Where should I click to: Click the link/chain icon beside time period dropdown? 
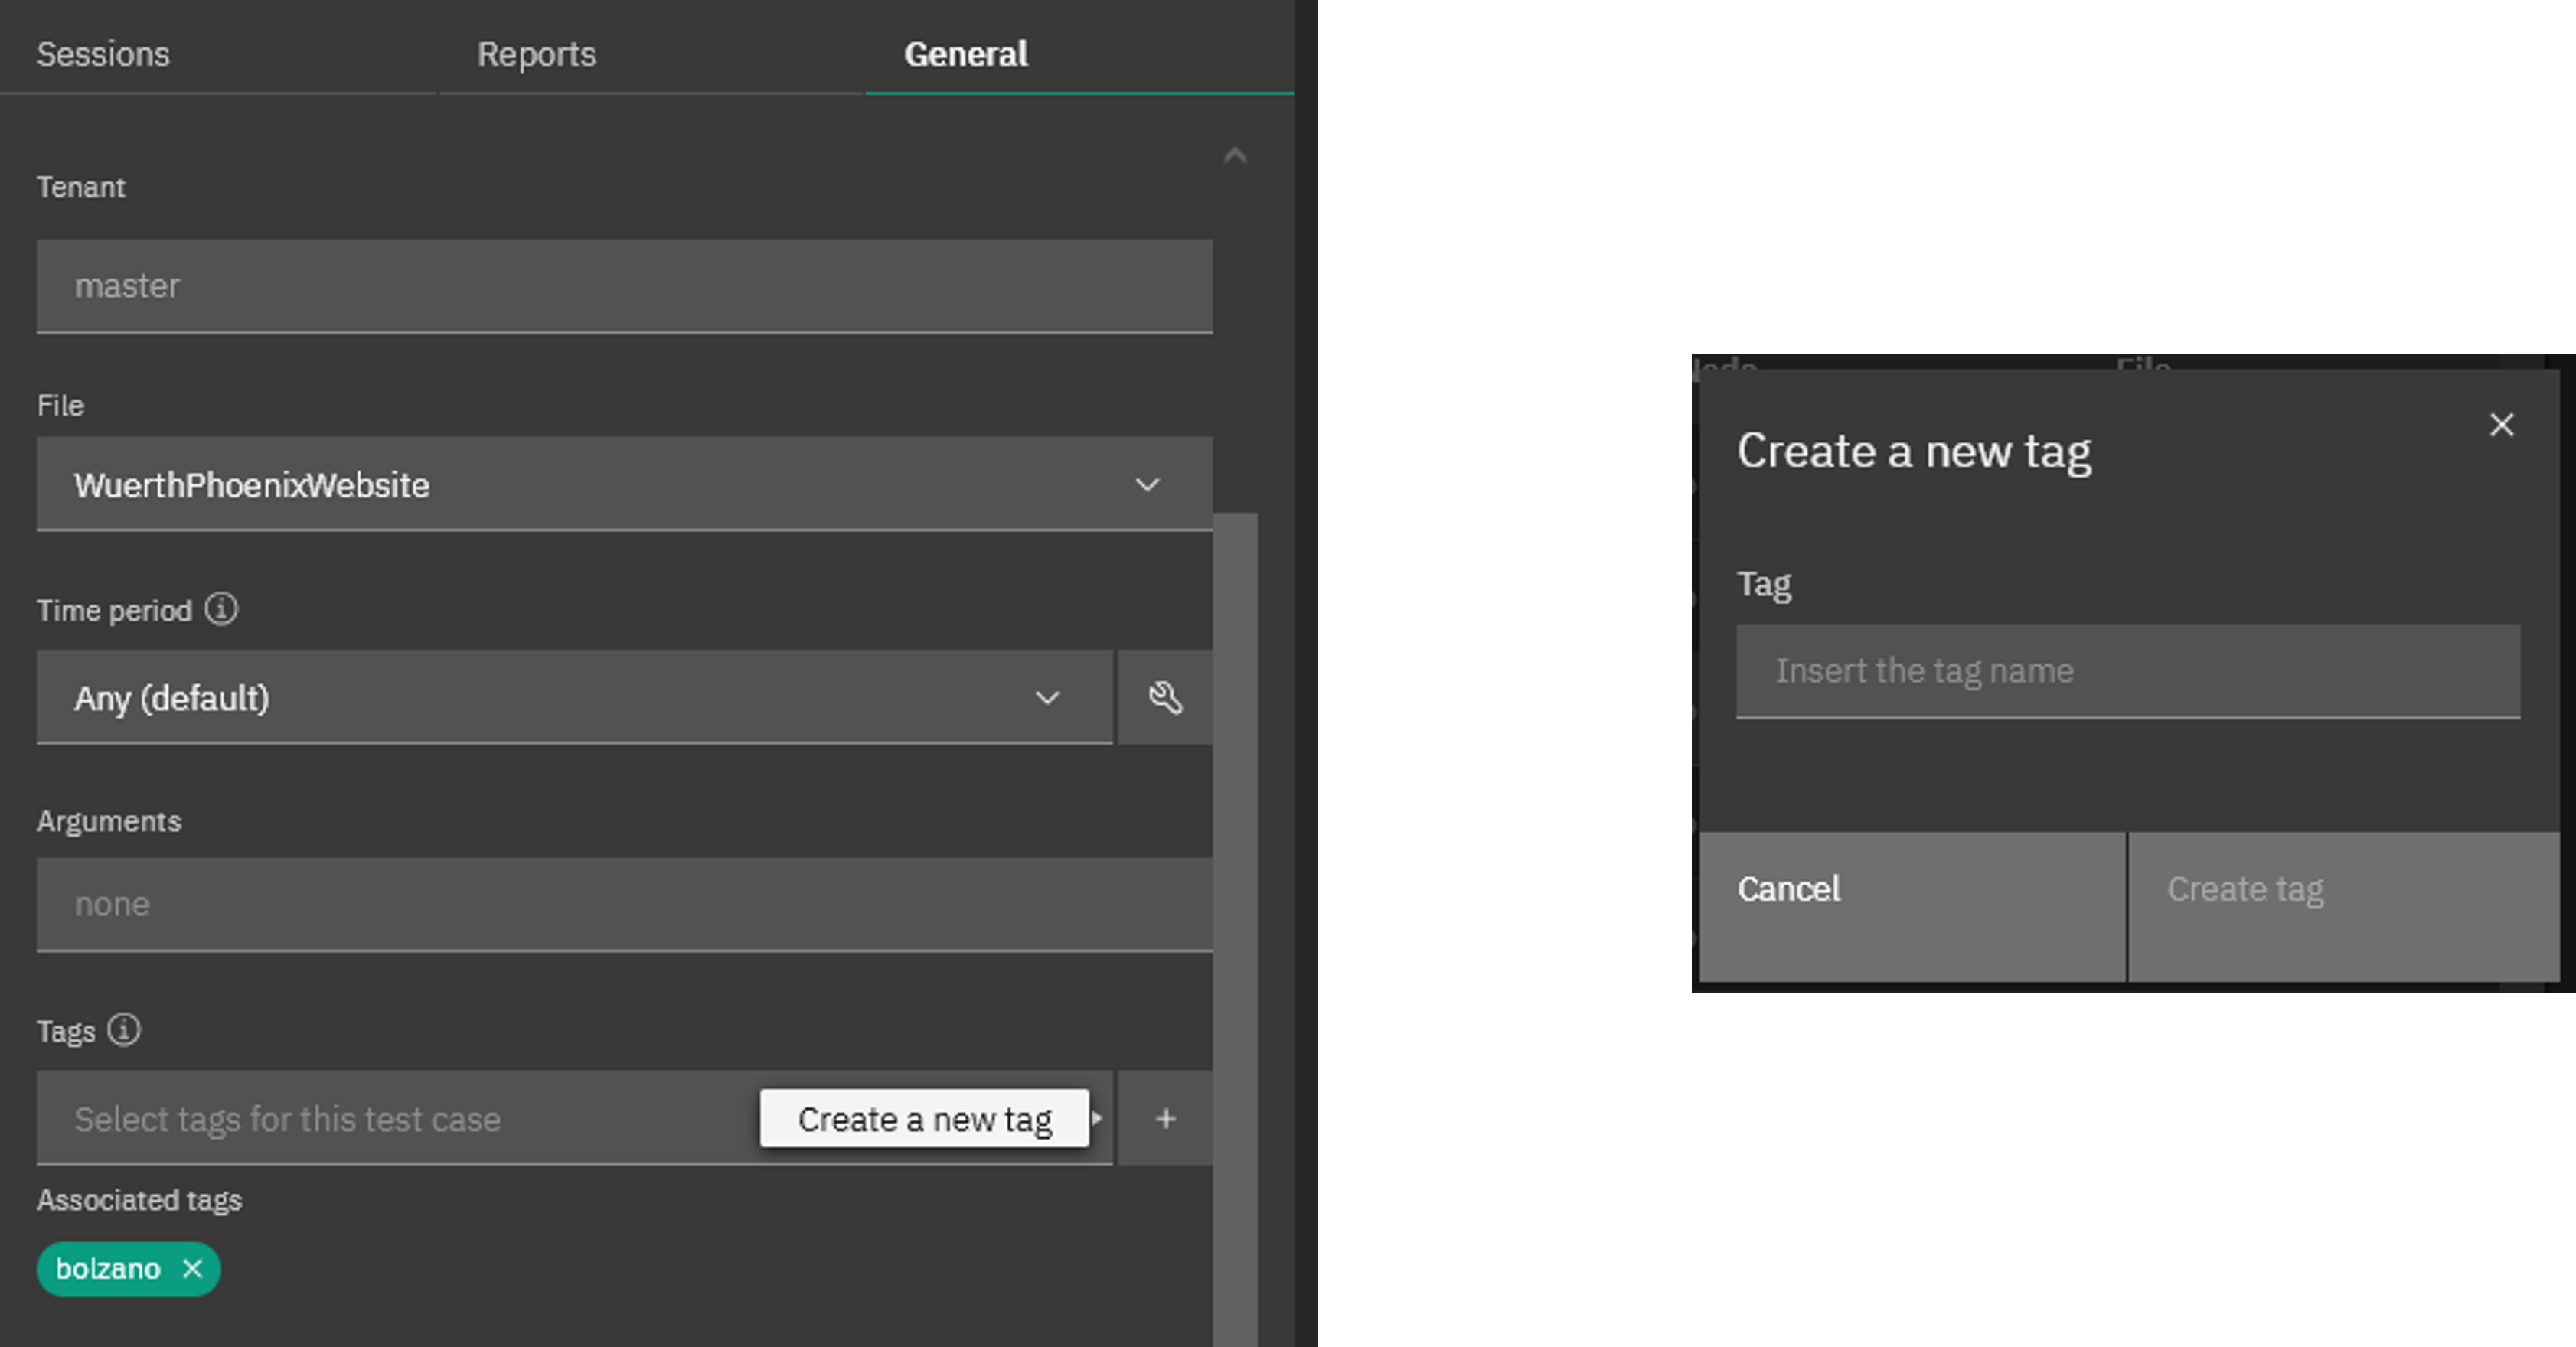1165,698
